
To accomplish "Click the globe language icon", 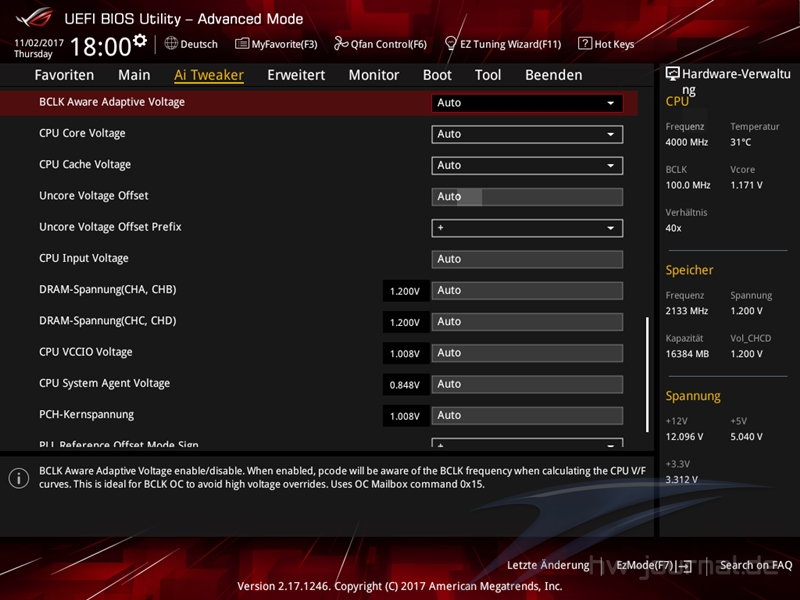I will (x=171, y=44).
